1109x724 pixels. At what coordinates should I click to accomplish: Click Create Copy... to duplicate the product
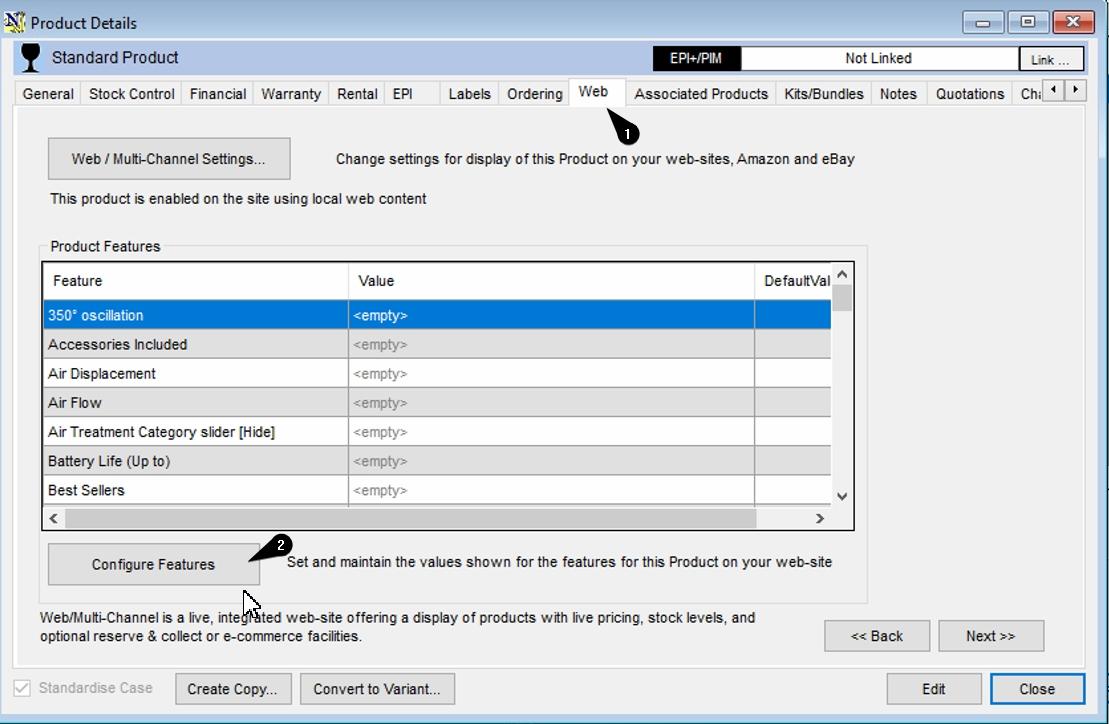pyautogui.click(x=233, y=688)
